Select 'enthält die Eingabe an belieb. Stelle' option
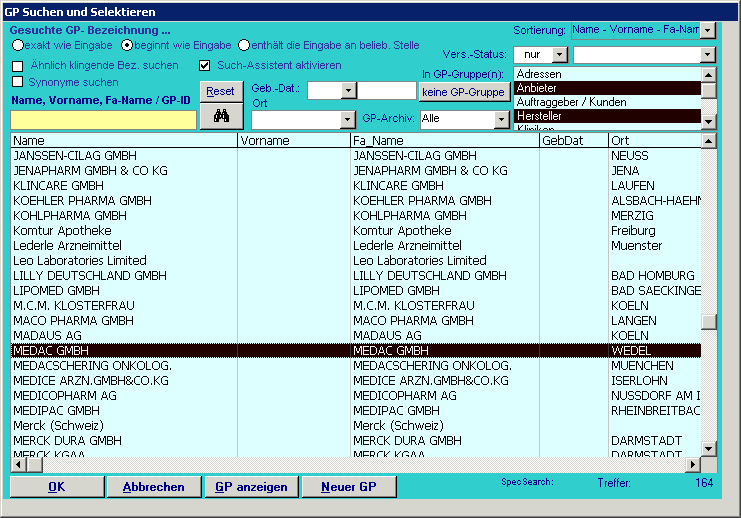 [243, 45]
